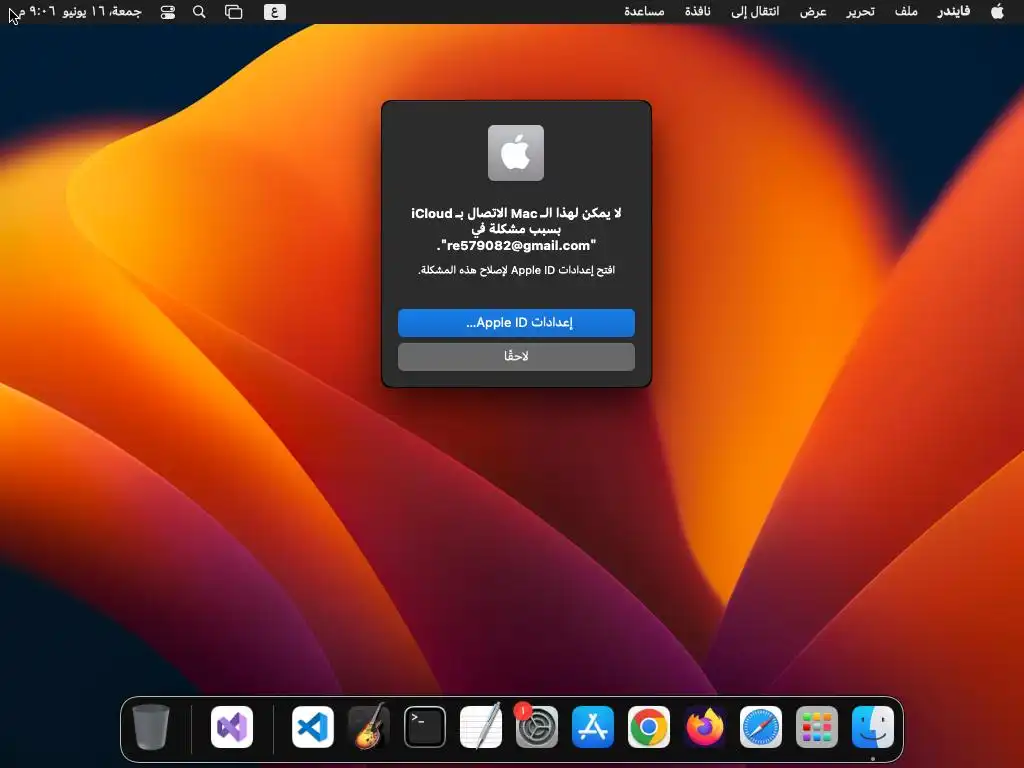This screenshot has height=768, width=1024.
Task: Open Spotlight search in the menu bar
Action: (x=199, y=12)
